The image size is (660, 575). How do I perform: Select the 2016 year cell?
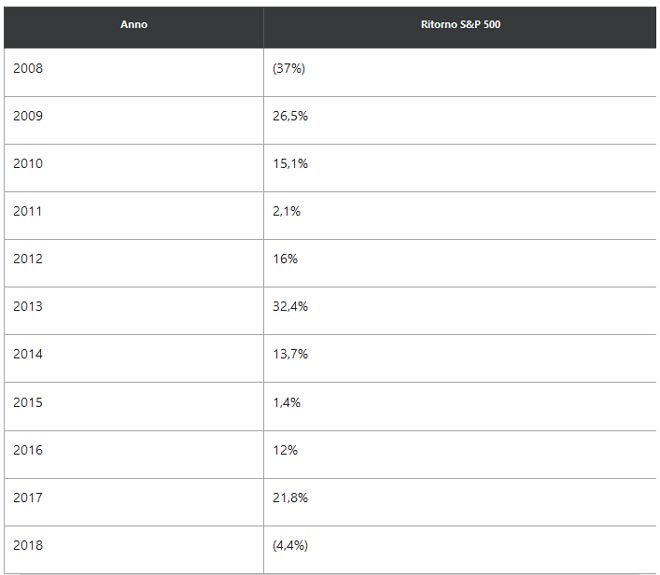(x=28, y=450)
